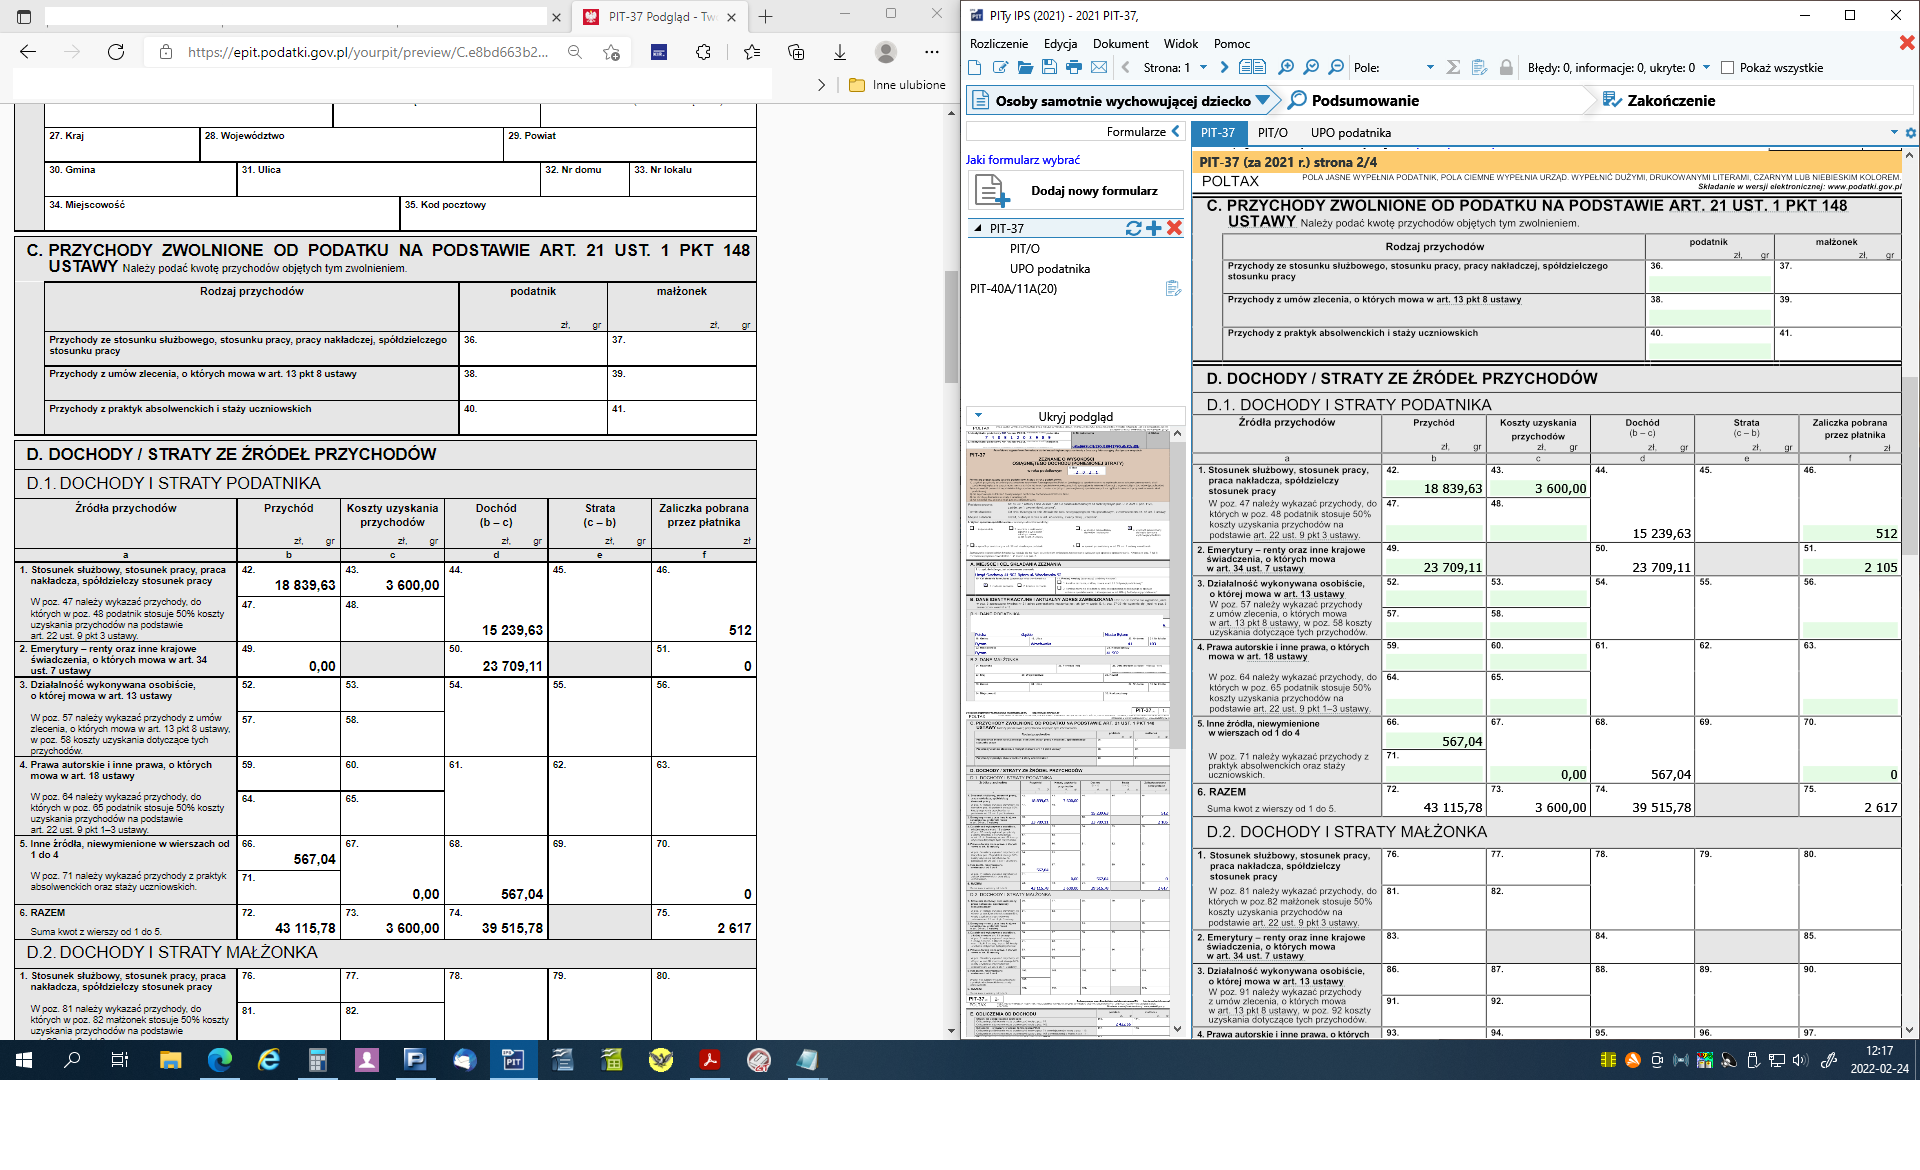Click the send envelope icon
This screenshot has width=1920, height=1170.
1099,67
